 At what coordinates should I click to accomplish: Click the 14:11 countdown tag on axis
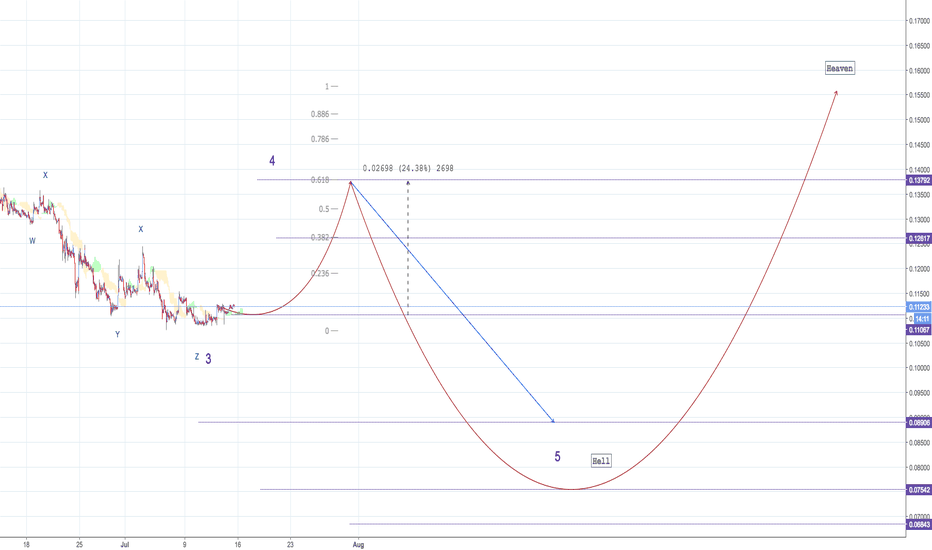click(x=922, y=319)
